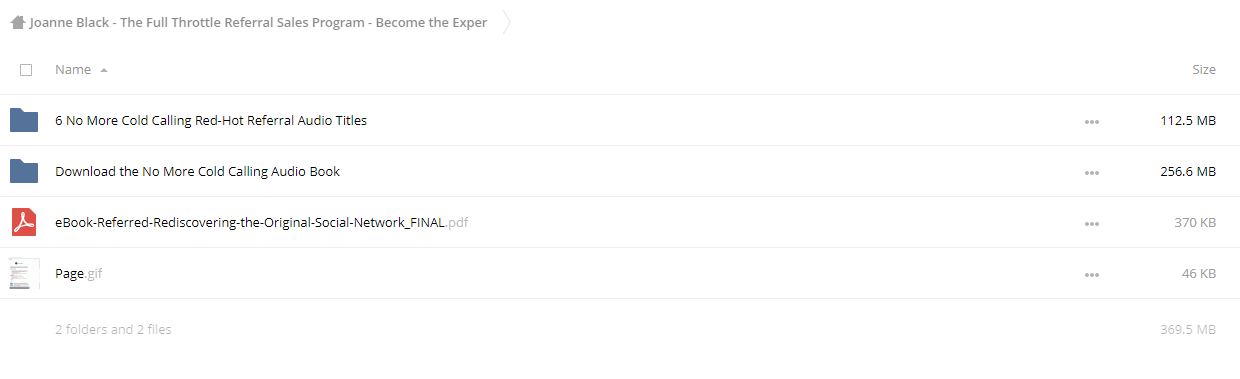
Task: Sort the file list by Name
Action: [73, 70]
